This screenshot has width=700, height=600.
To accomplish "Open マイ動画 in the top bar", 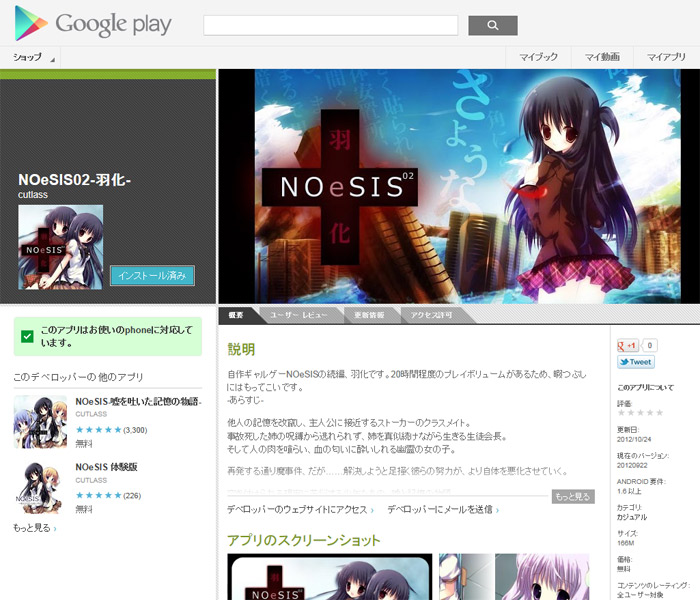I will 602,57.
